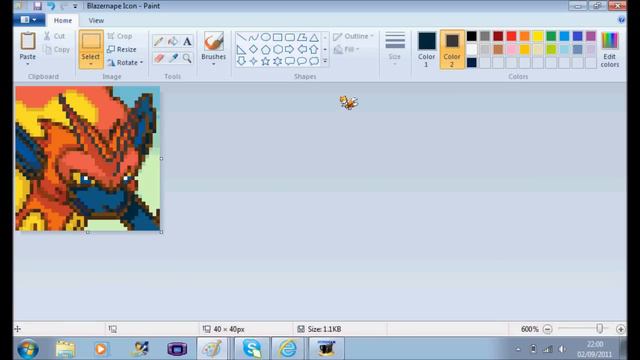Select the Text tool
This screenshot has height=360, width=640.
point(187,41)
